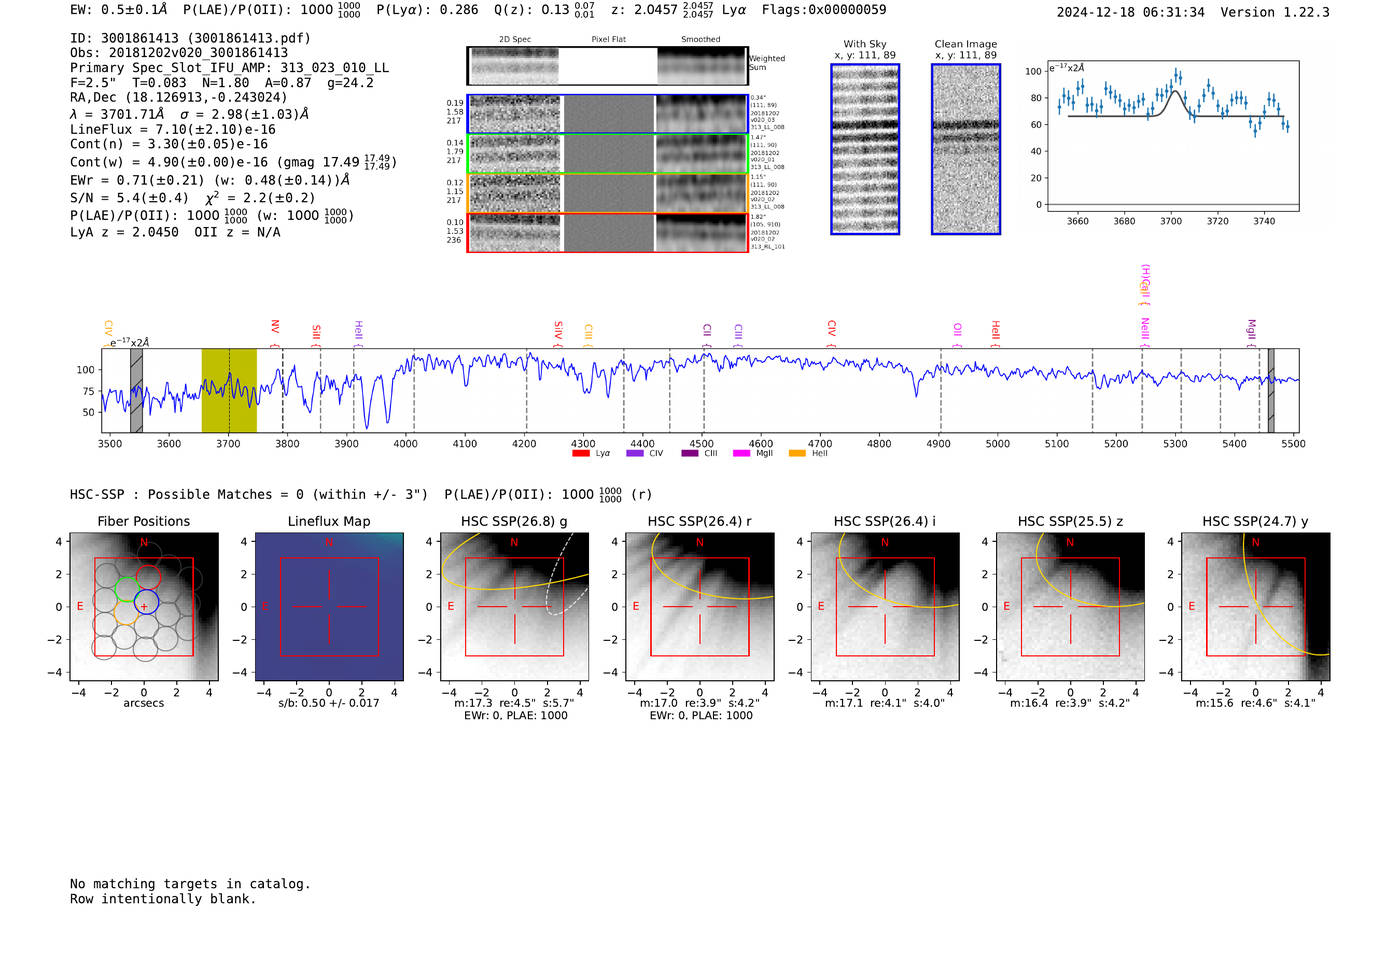Image resolution: width=1400 pixels, height=953 pixels.
Task: Click the 'EW: 0.5±0.1Å' header value
Action: coord(118,10)
